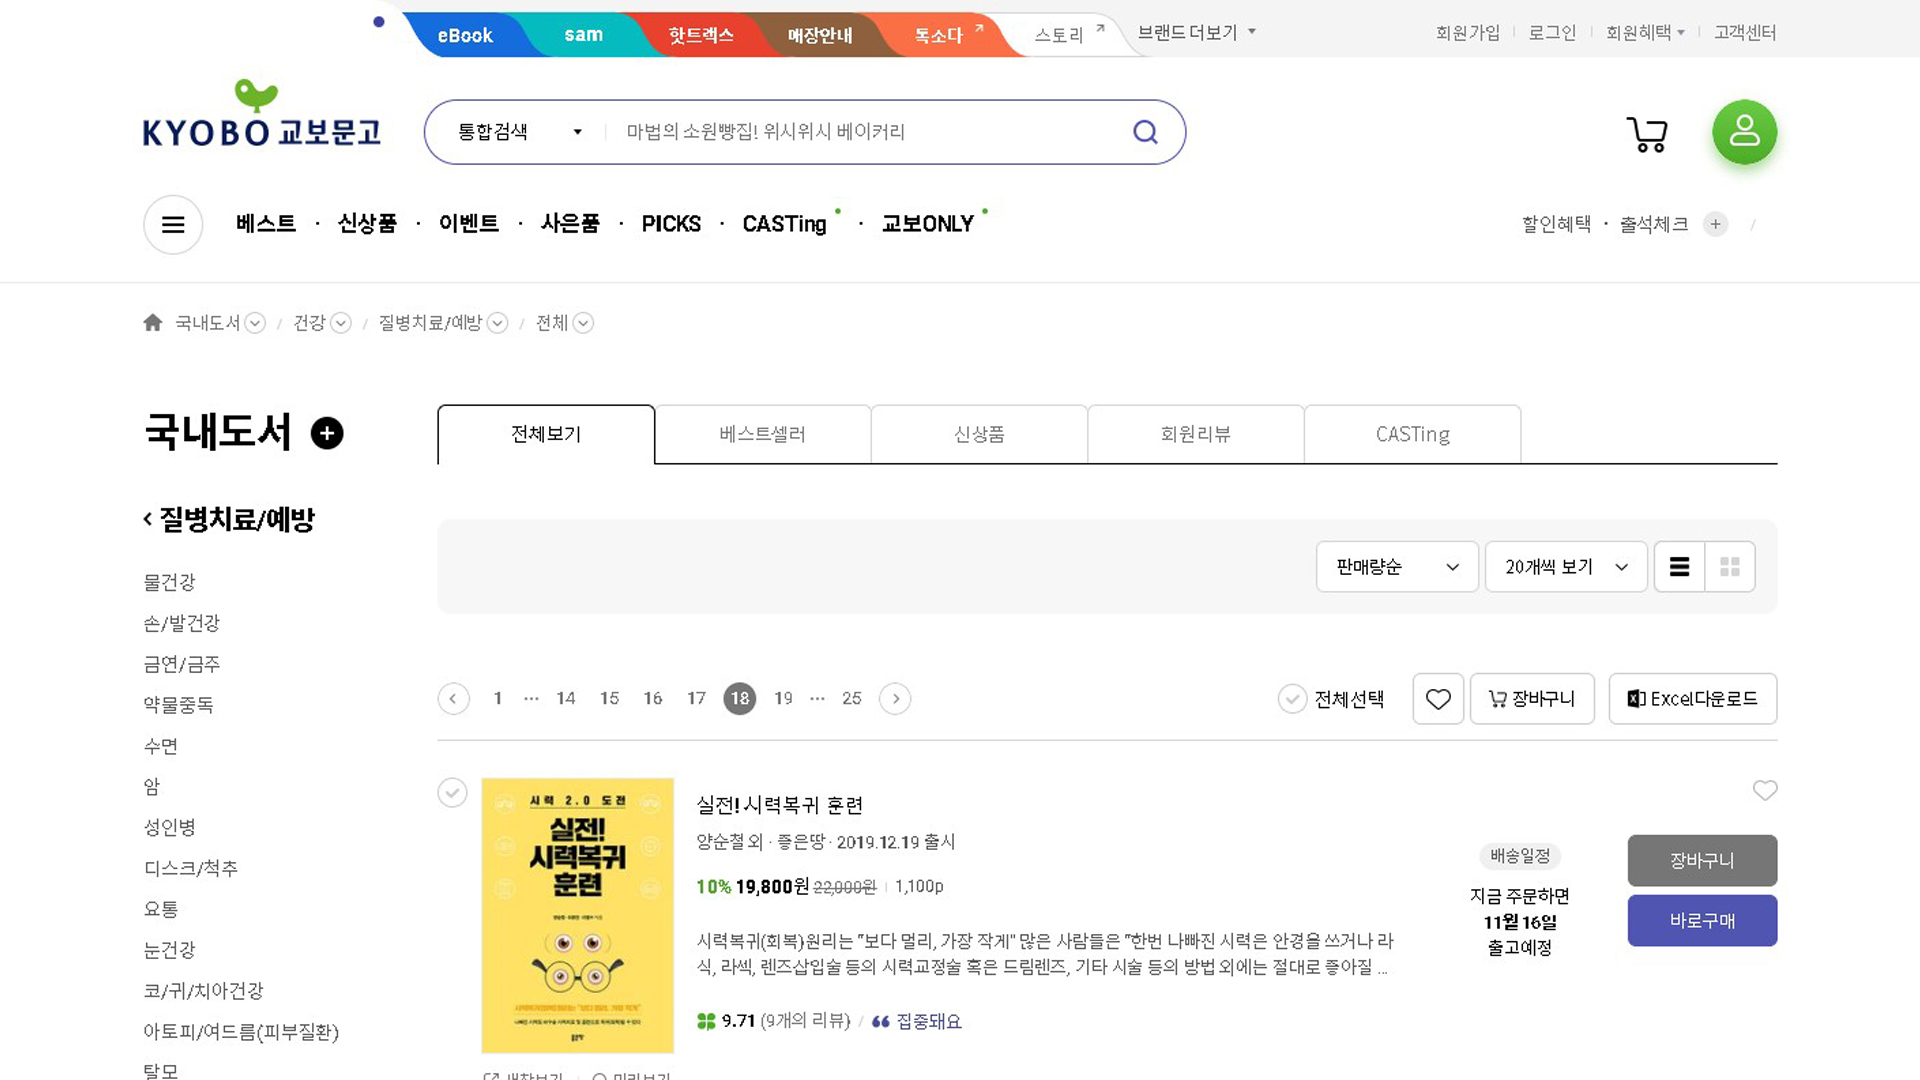
Task: Click the Excel다운로드 button
Action: point(1692,699)
